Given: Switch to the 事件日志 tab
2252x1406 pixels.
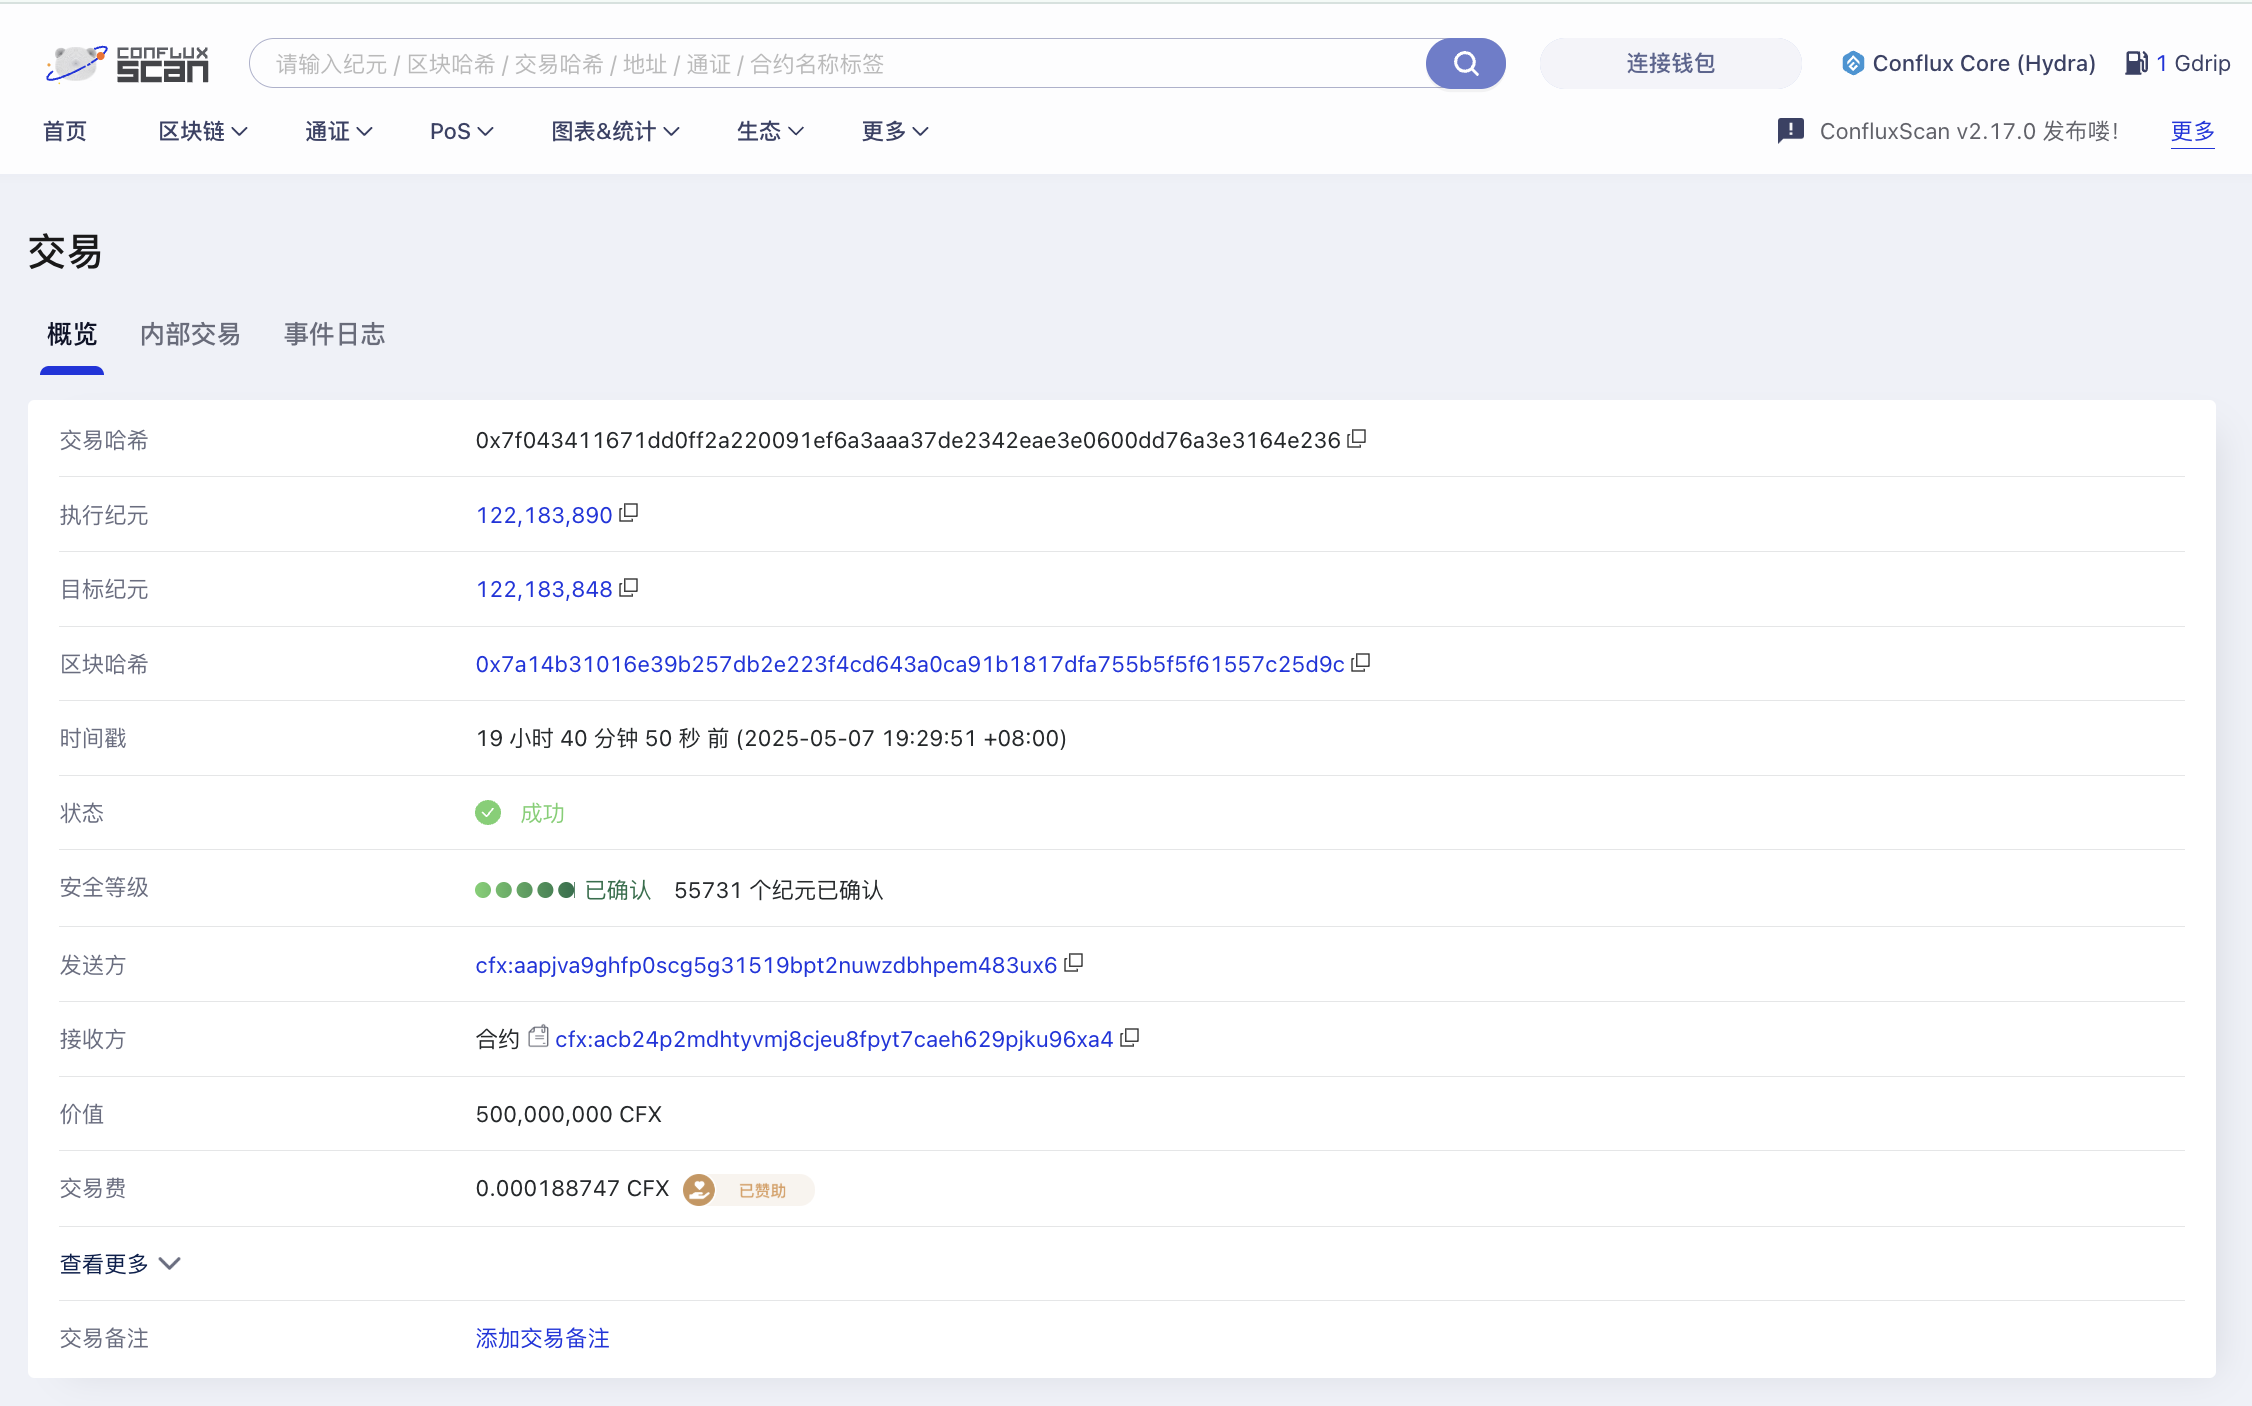Looking at the screenshot, I should (x=335, y=334).
